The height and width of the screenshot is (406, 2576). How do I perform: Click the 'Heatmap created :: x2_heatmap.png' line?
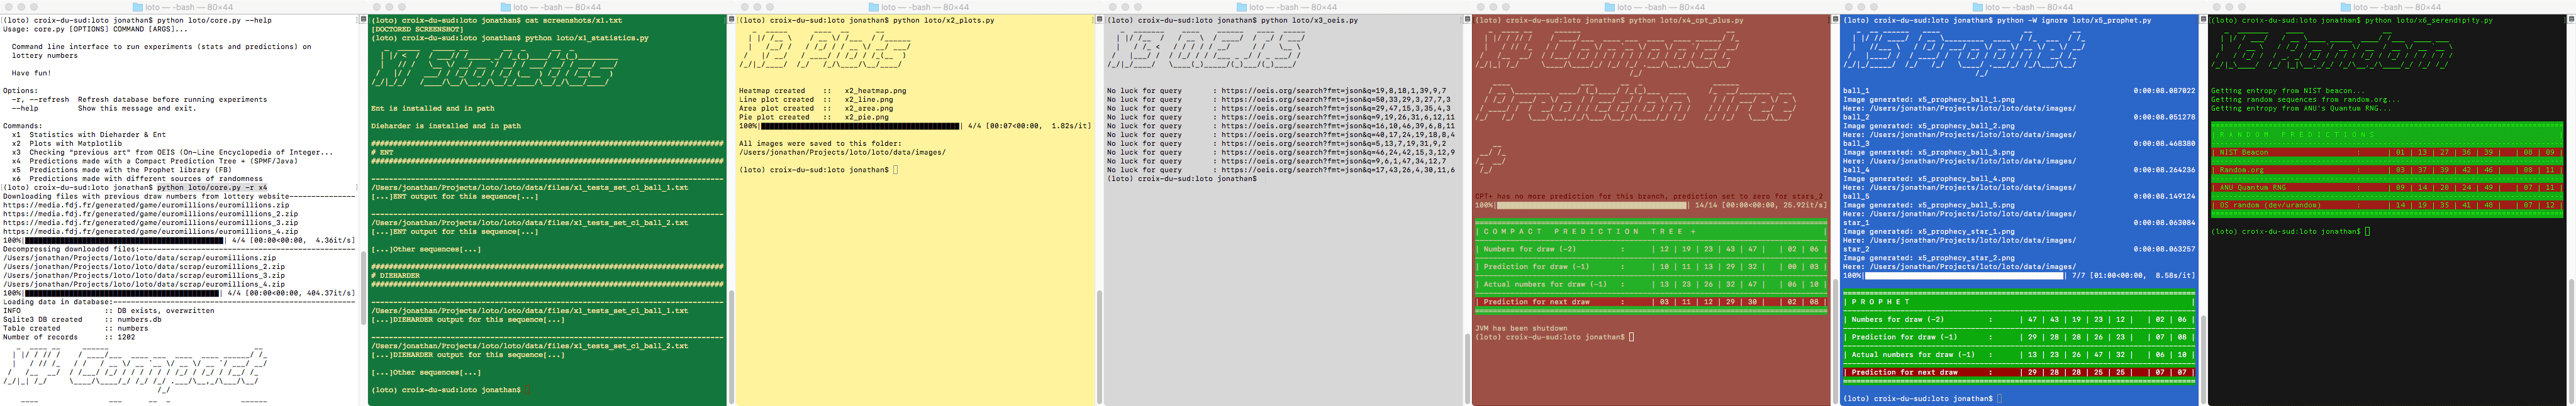pos(822,90)
